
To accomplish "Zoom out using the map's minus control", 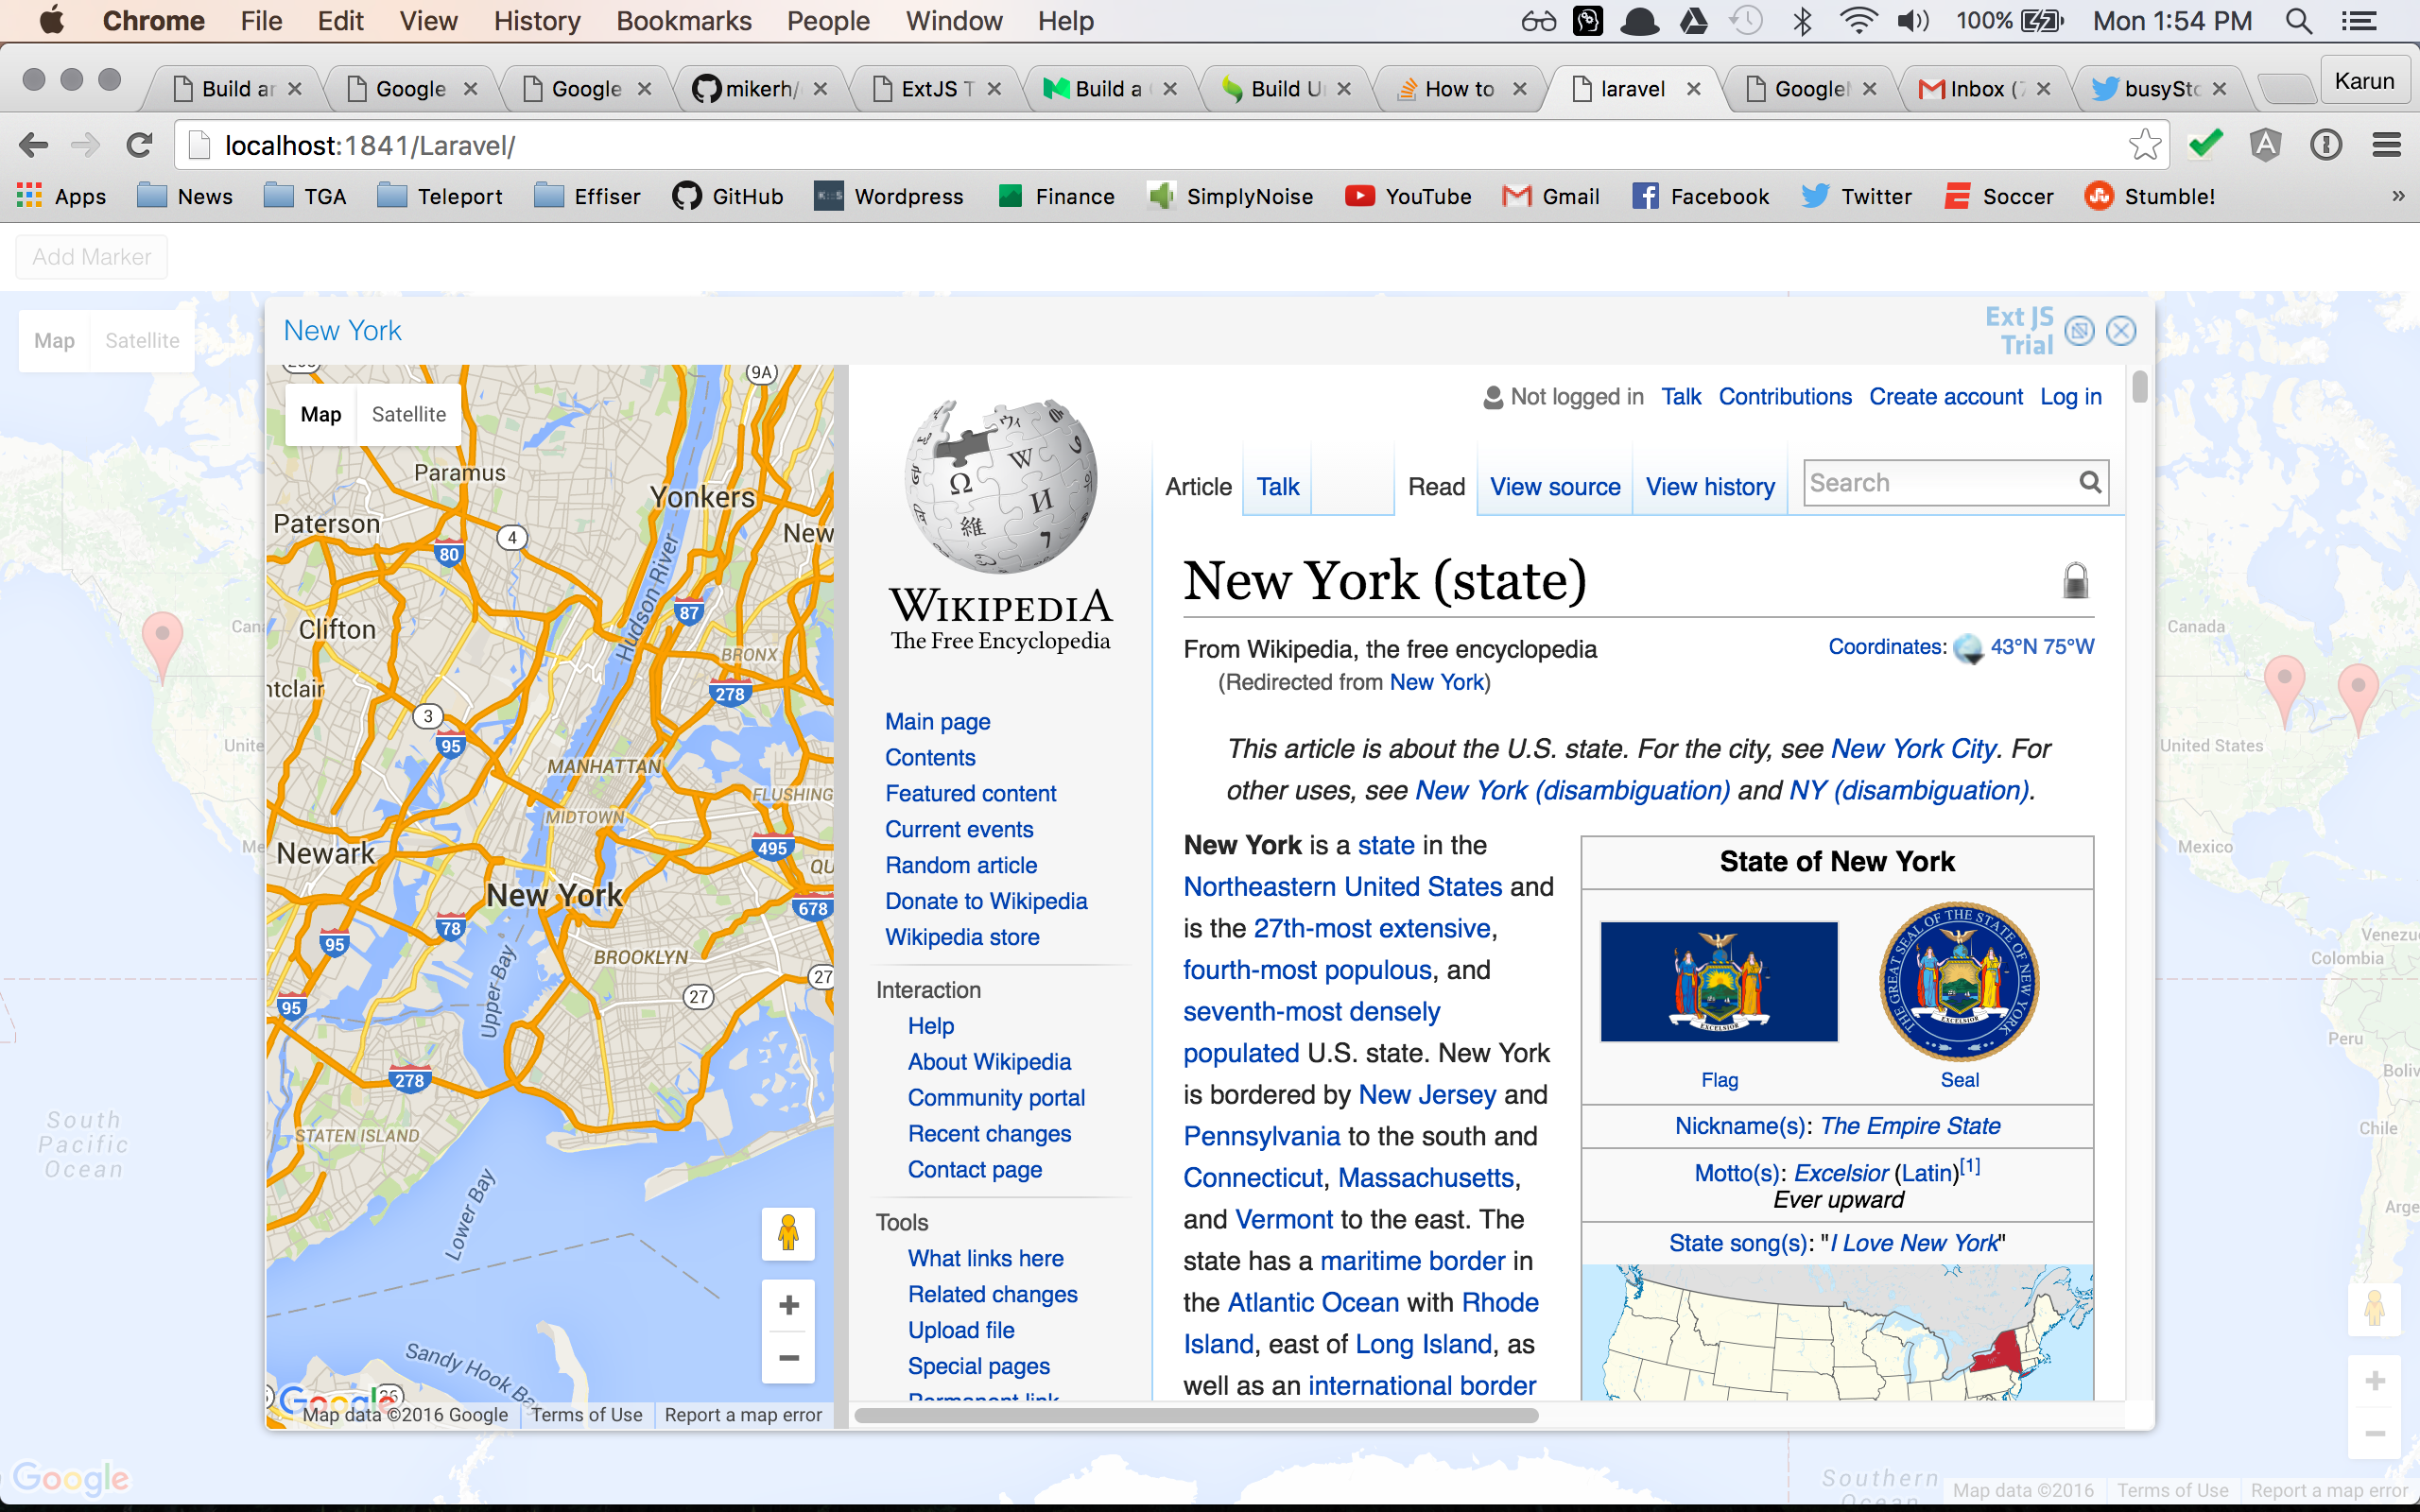I will point(788,1357).
